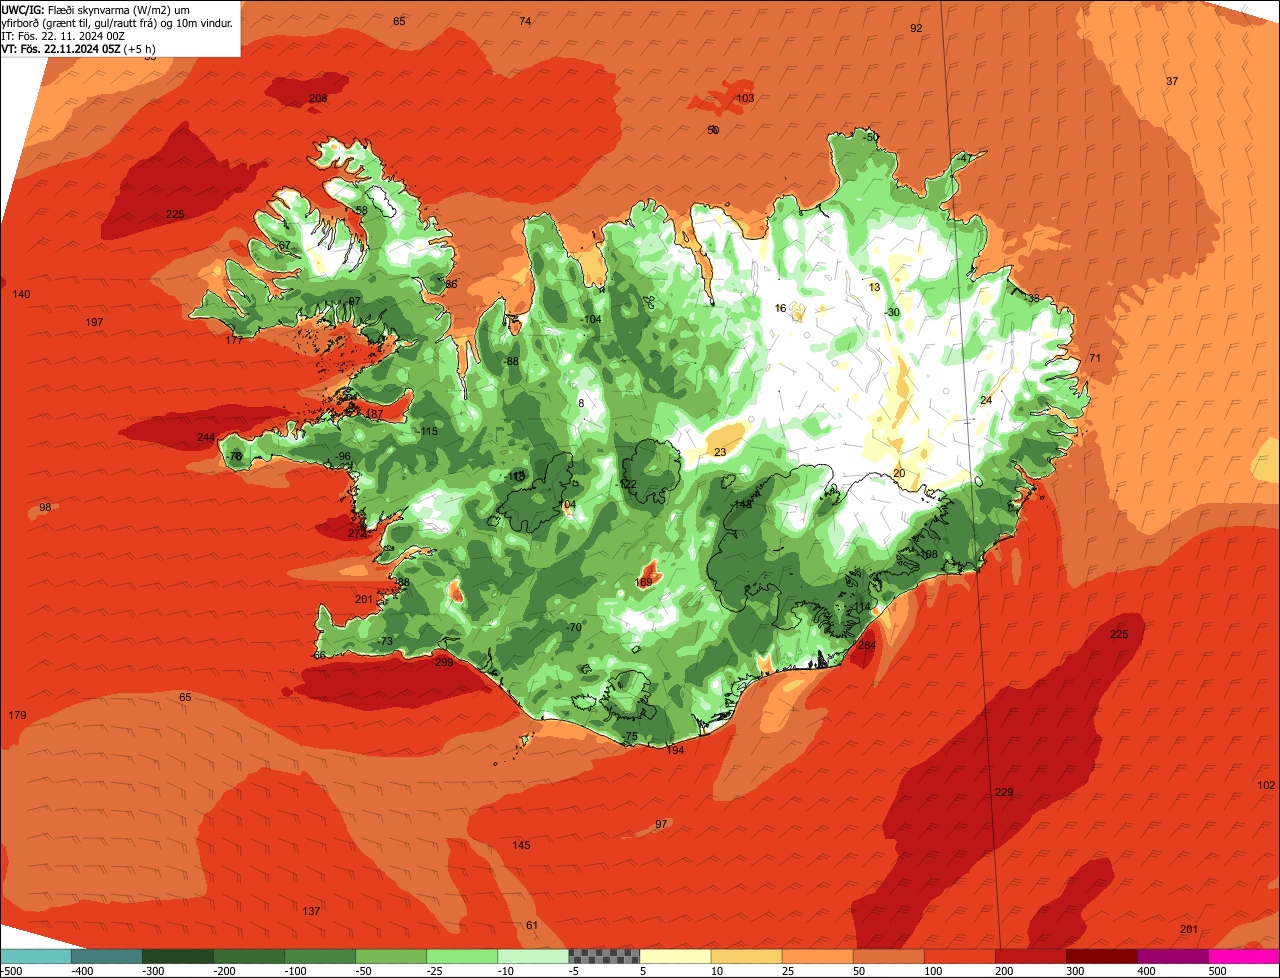
Task: Click the dark red legend swatch between 300 and 400
Action: pos(1102,956)
